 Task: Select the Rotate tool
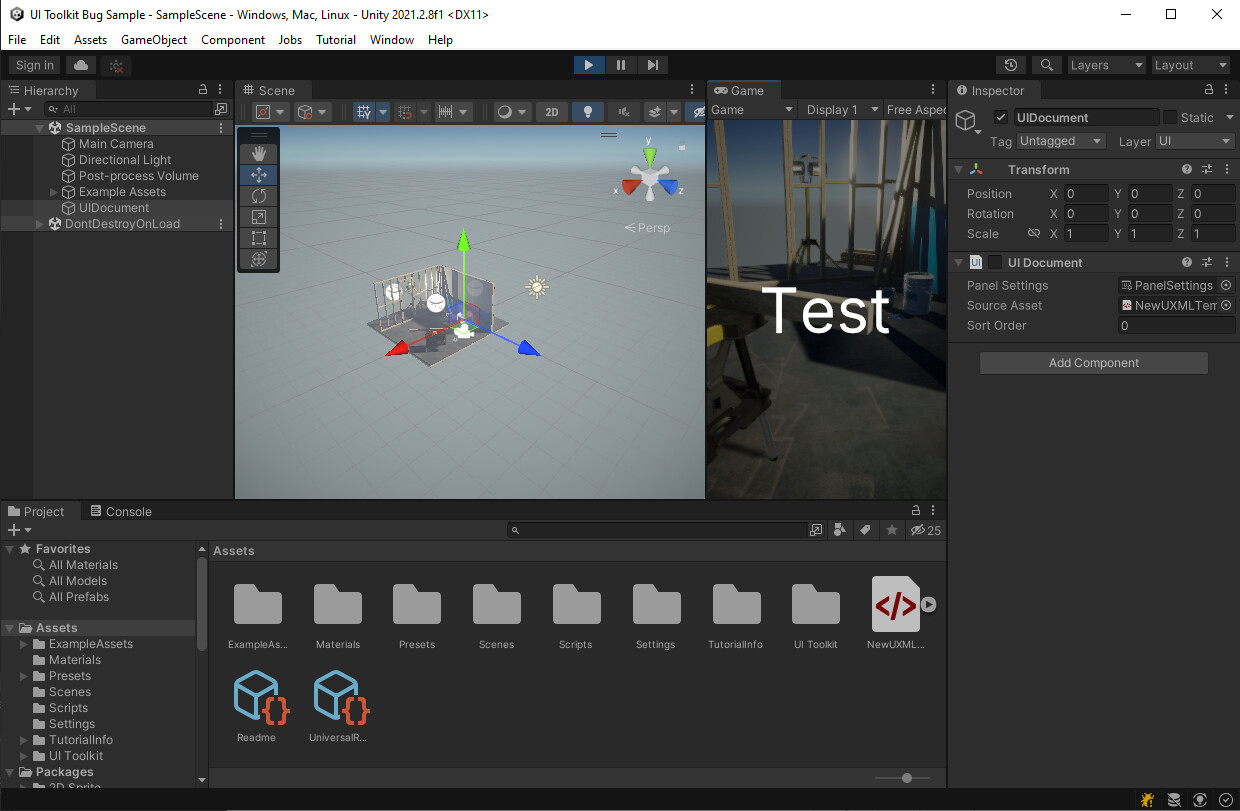258,196
